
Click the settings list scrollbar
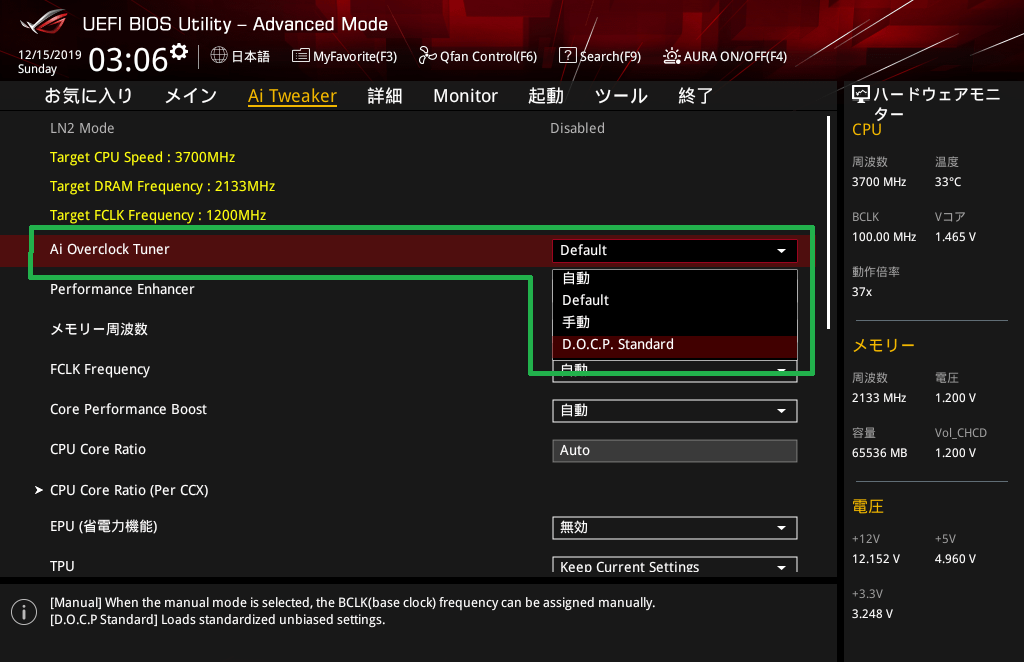click(828, 222)
